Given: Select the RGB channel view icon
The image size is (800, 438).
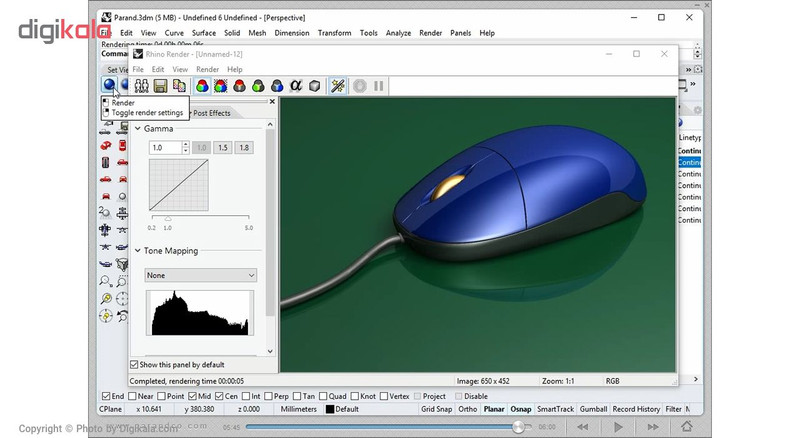Looking at the screenshot, I should [202, 86].
